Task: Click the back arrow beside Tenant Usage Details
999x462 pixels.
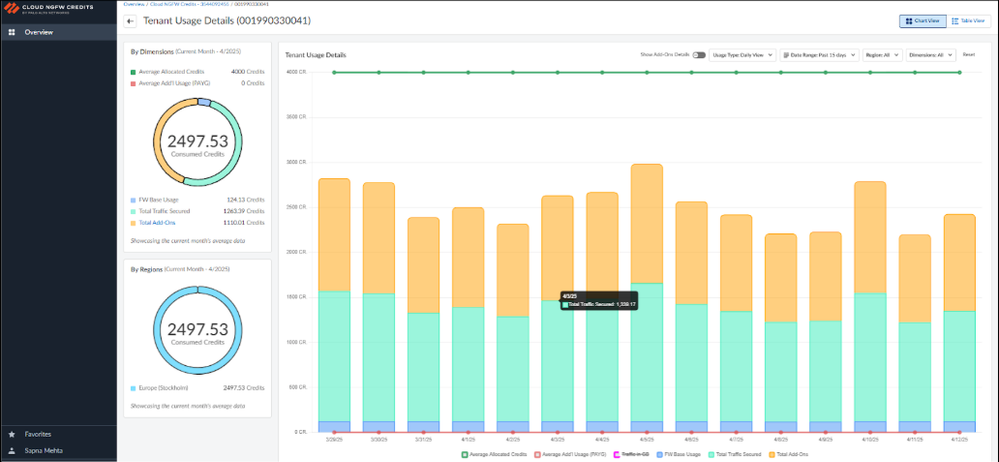Action: [x=131, y=21]
